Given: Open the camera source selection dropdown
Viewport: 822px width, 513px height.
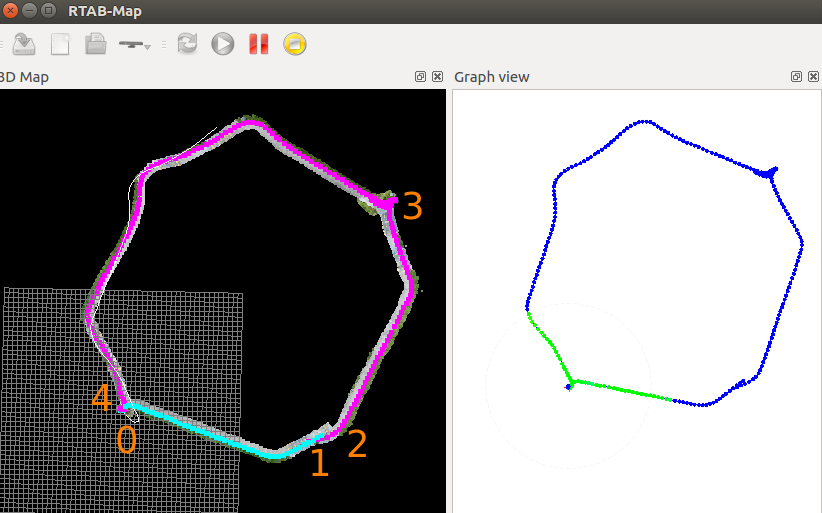Looking at the screenshot, I should tap(135, 45).
